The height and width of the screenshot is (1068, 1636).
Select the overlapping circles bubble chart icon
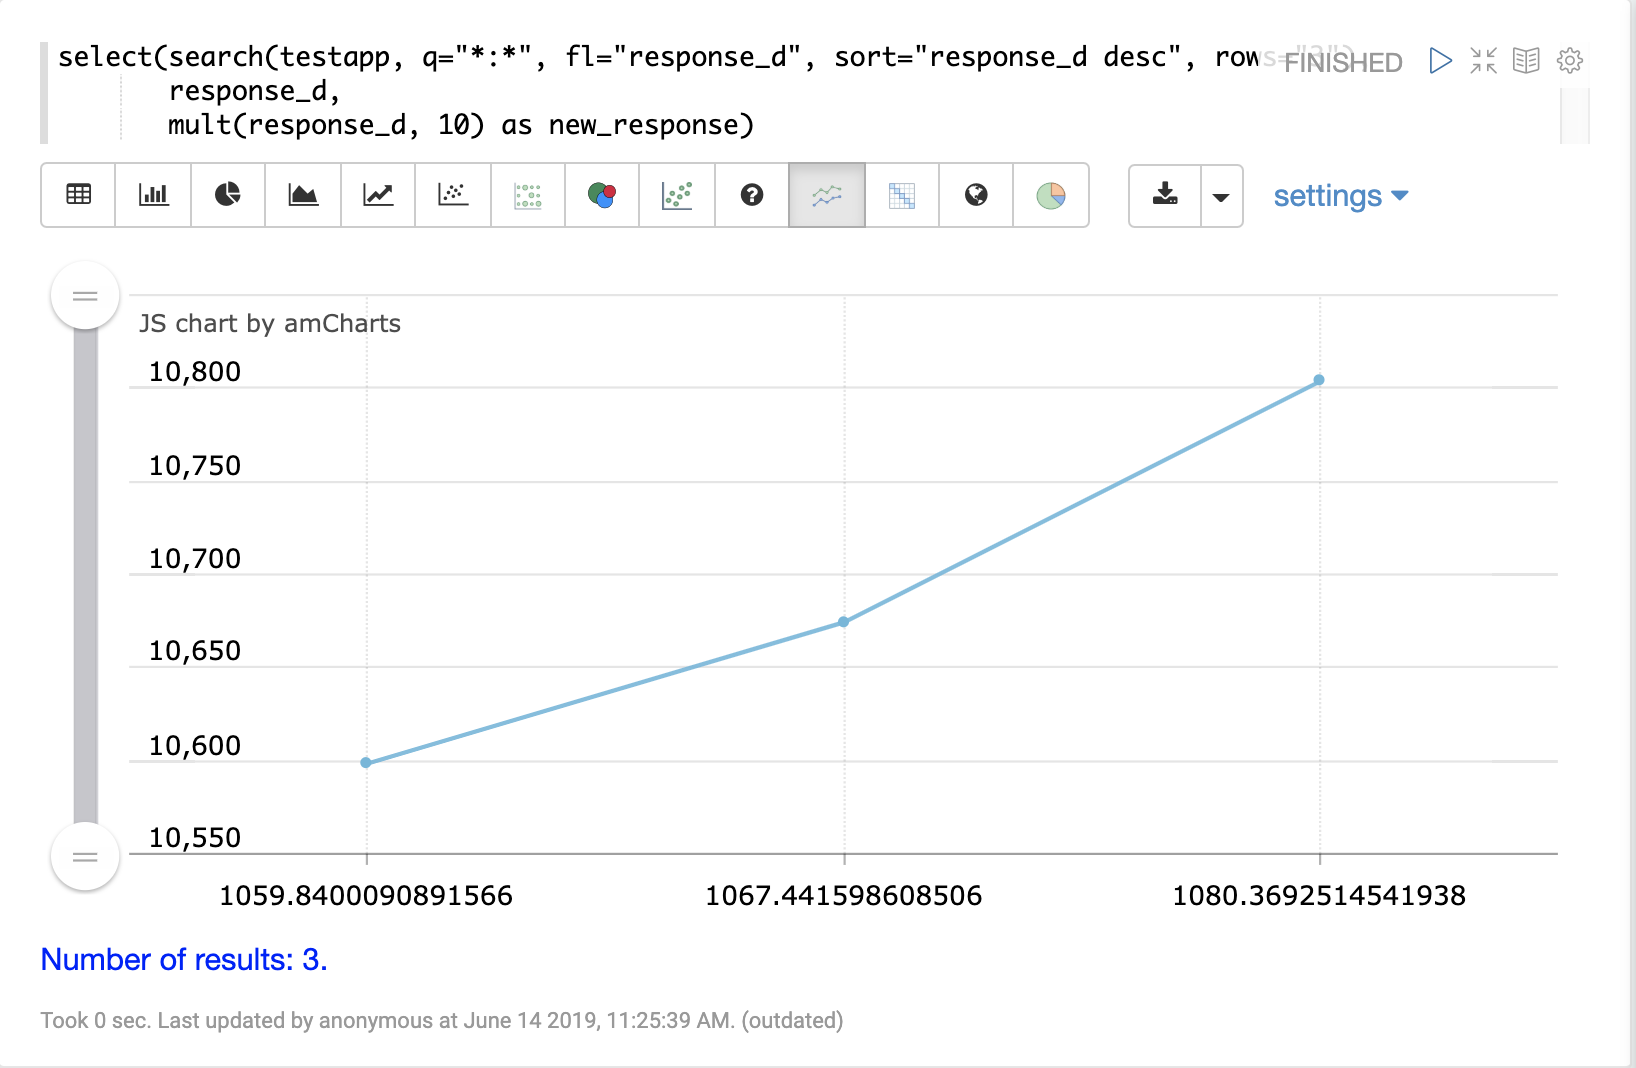tap(602, 195)
